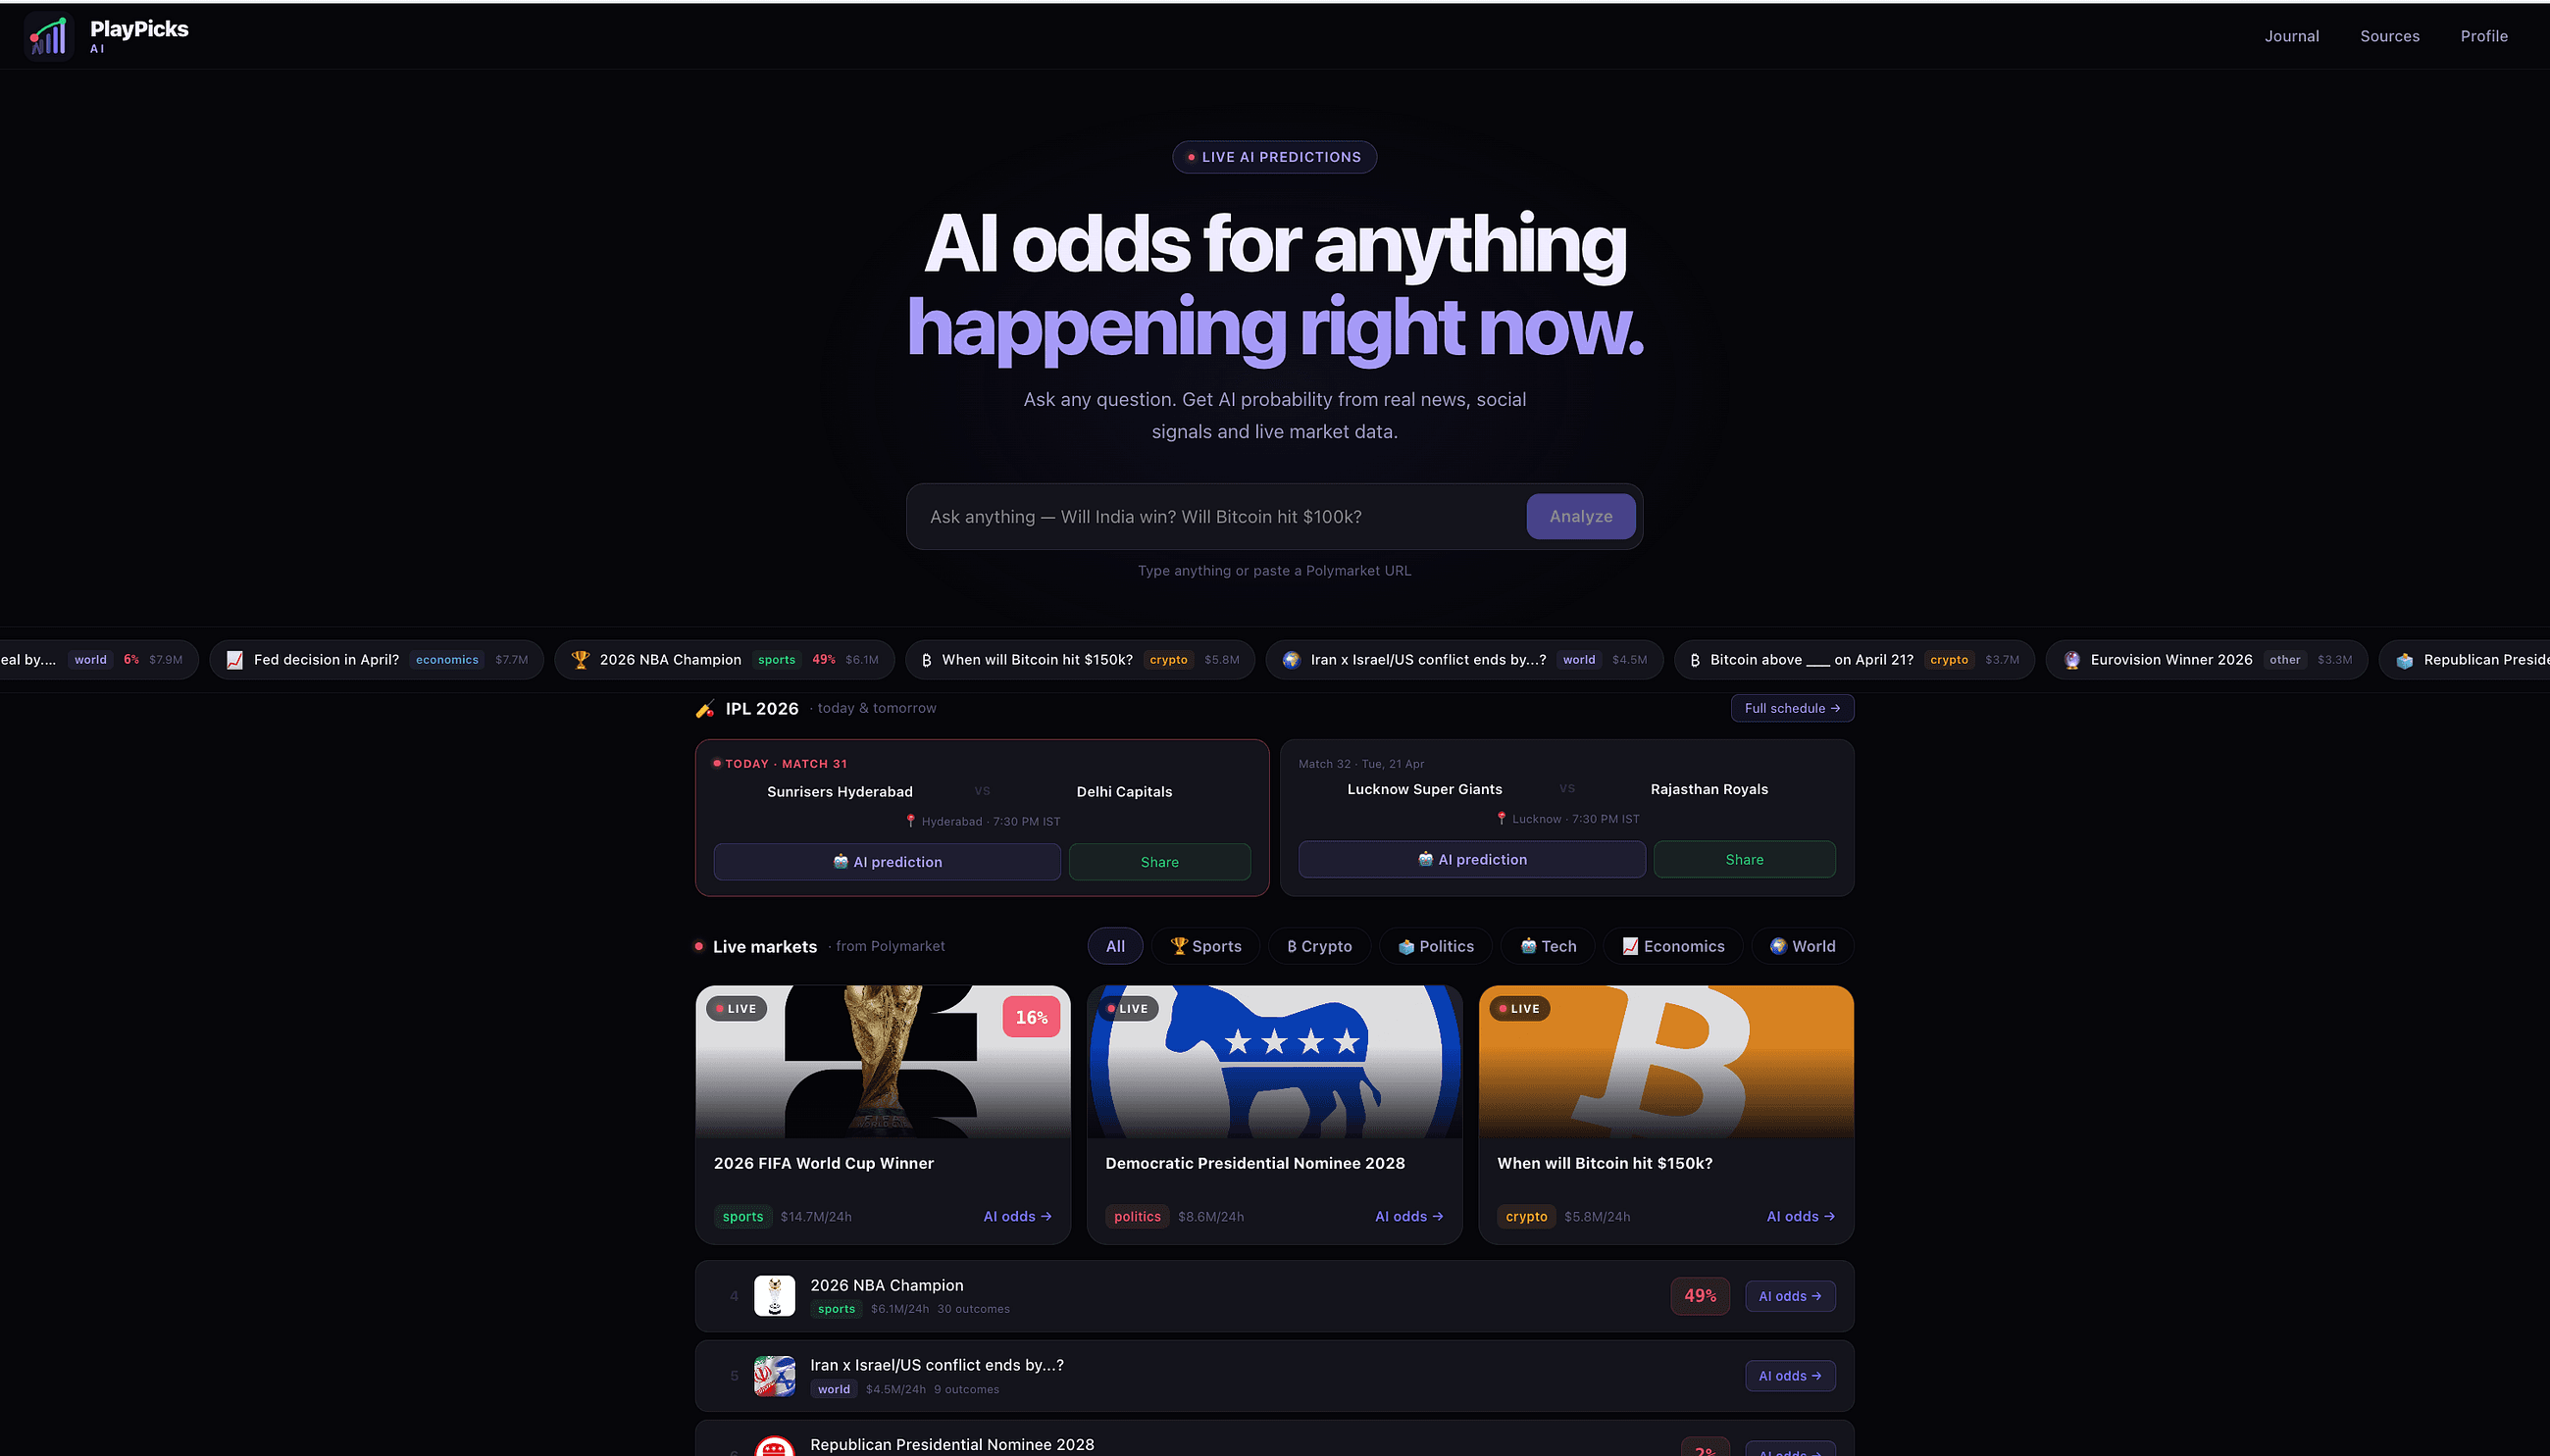Open the When will Bitcoin hit $150k ticker chip
2550x1456 pixels.
[x=1080, y=660]
